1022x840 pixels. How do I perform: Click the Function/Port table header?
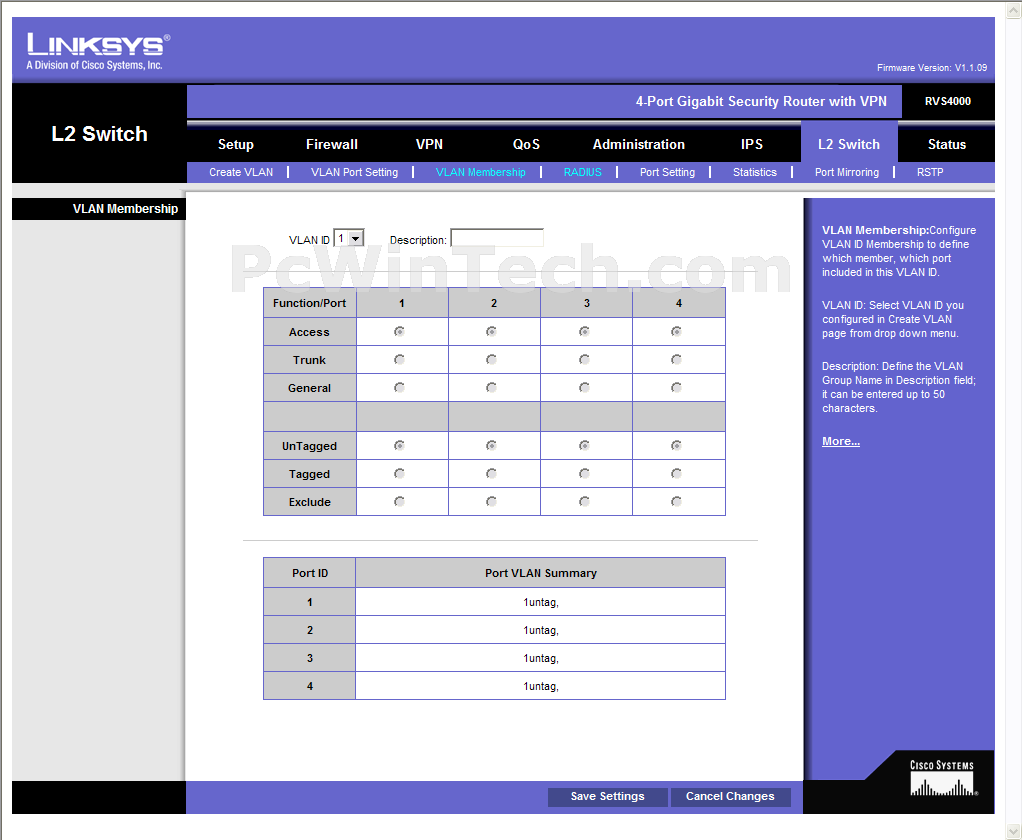click(310, 304)
